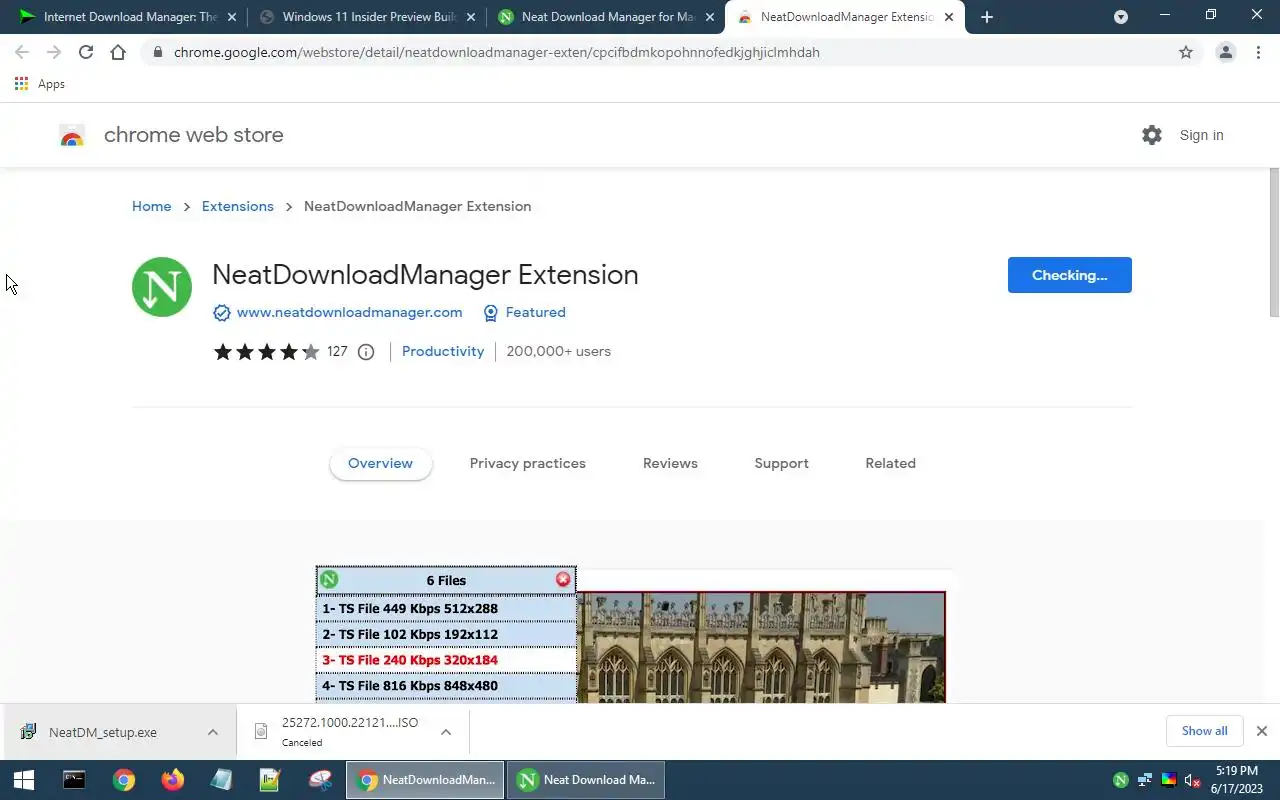Open the tab search dropdown
The width and height of the screenshot is (1280, 800).
pos(1121,17)
